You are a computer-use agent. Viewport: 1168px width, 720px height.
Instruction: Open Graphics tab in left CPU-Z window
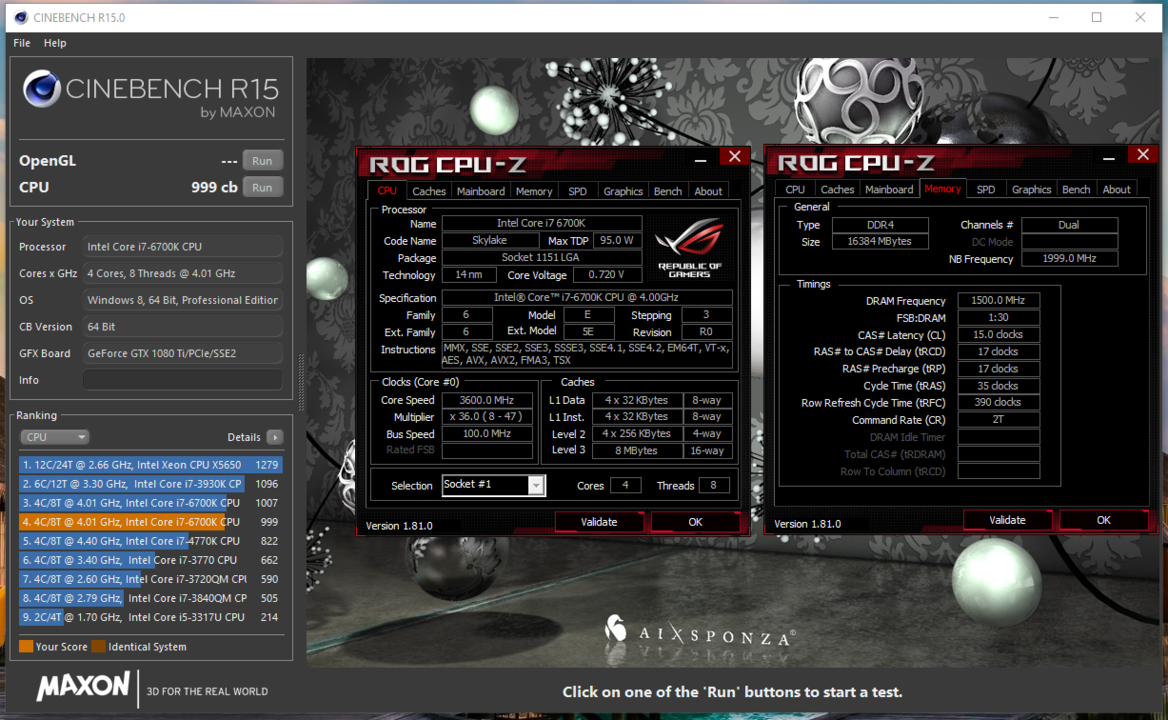click(x=623, y=191)
